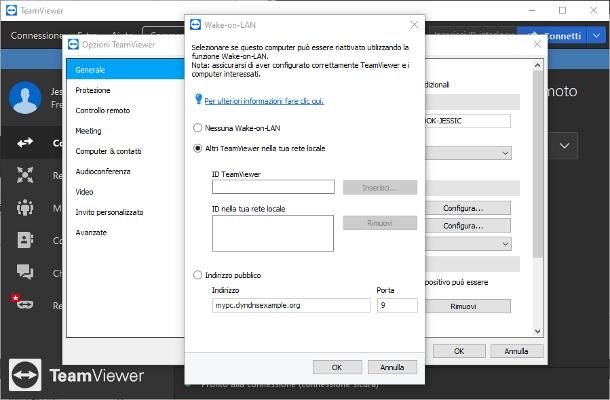Click Annulla in the Wake-on-LAN dialog

pos(392,367)
